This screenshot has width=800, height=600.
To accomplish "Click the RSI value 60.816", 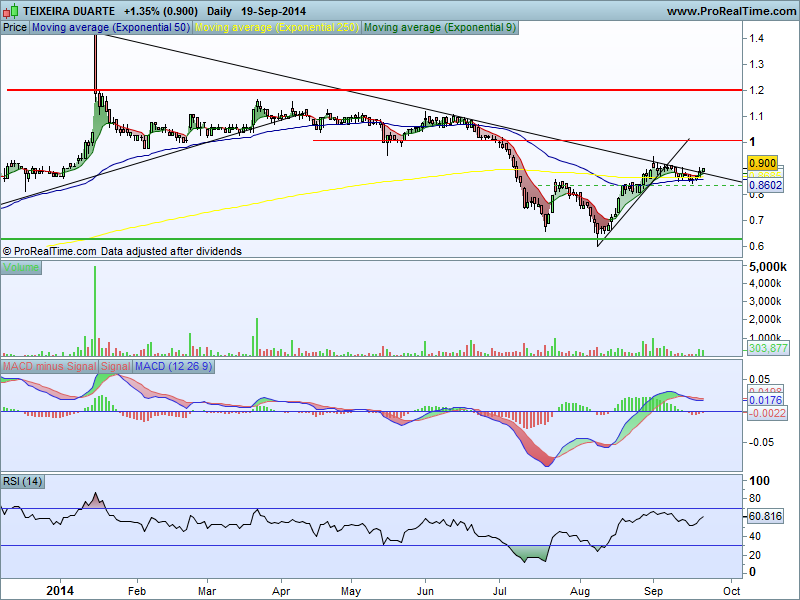I will tap(765, 516).
